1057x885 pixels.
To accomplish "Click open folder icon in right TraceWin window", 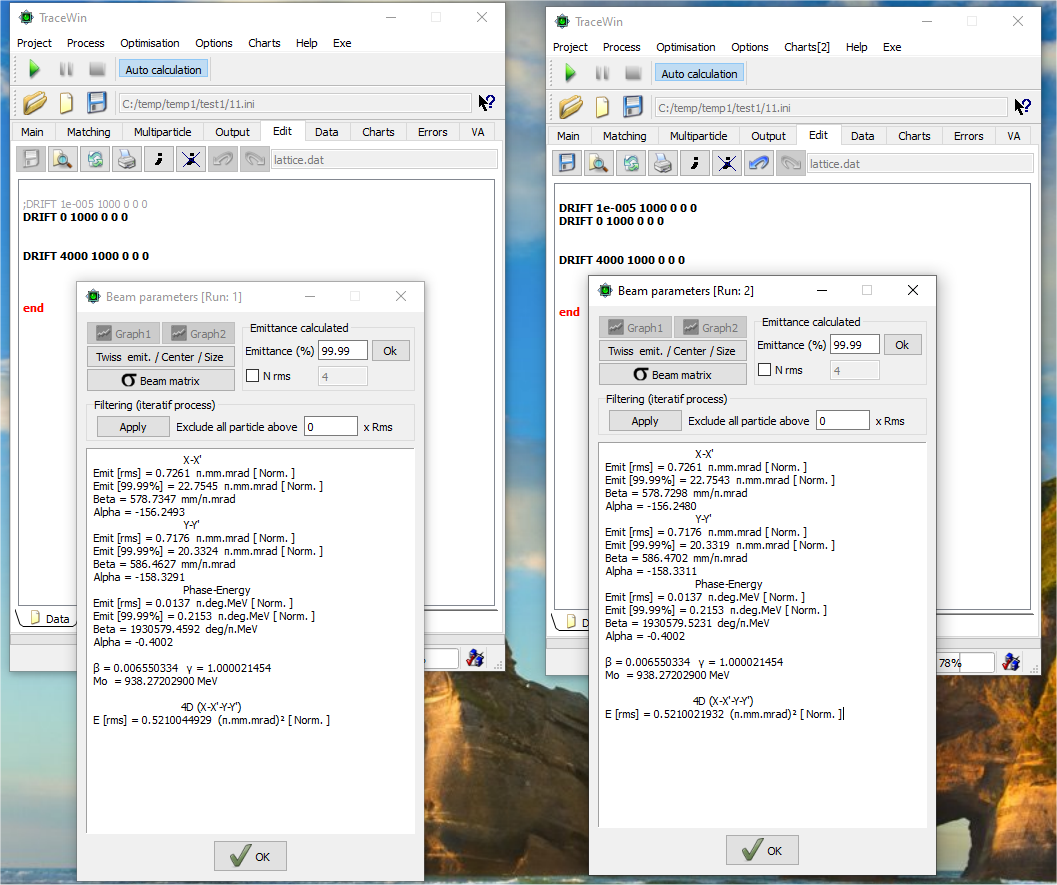I will click(570, 107).
